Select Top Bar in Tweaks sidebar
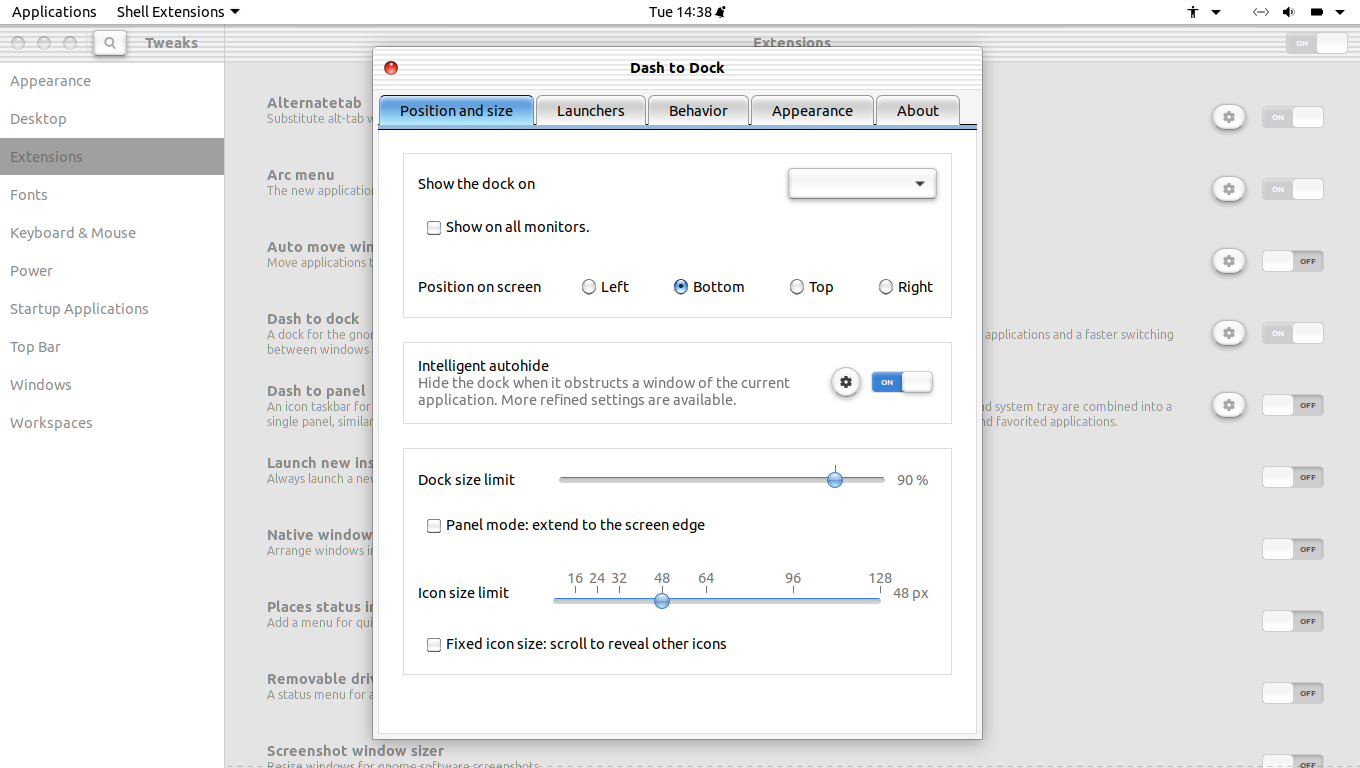The image size is (1360, 768). (x=112, y=347)
